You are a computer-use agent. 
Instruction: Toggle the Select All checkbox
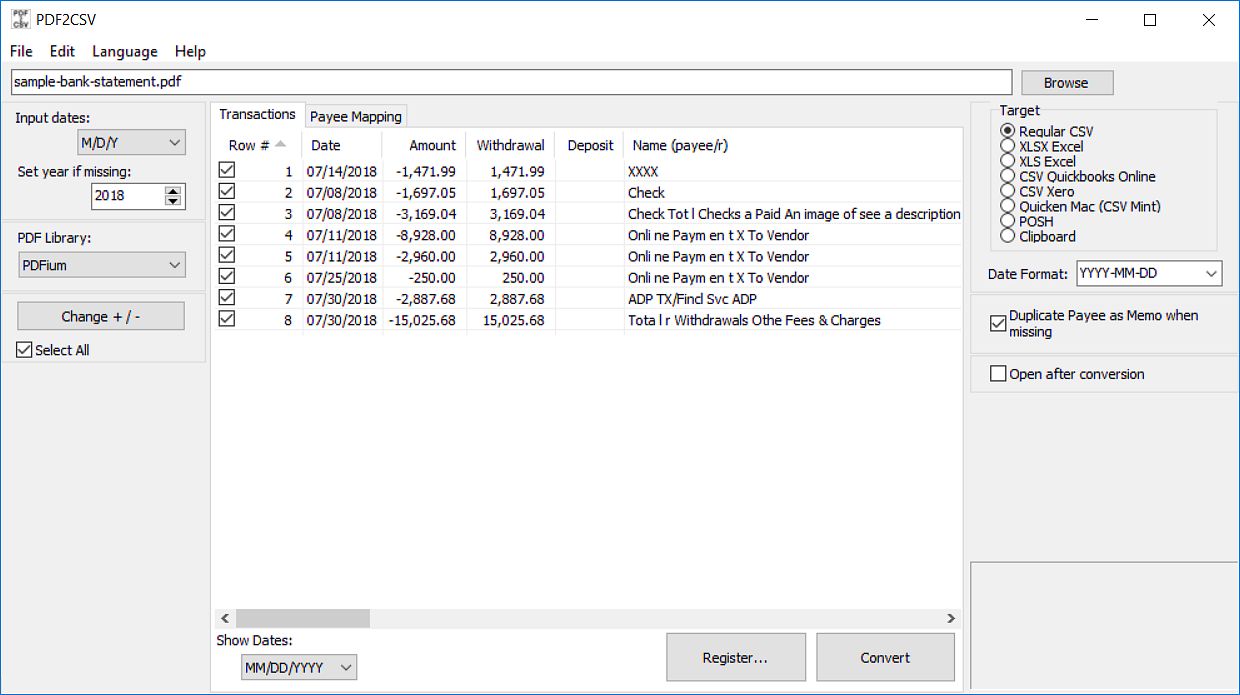(x=24, y=350)
